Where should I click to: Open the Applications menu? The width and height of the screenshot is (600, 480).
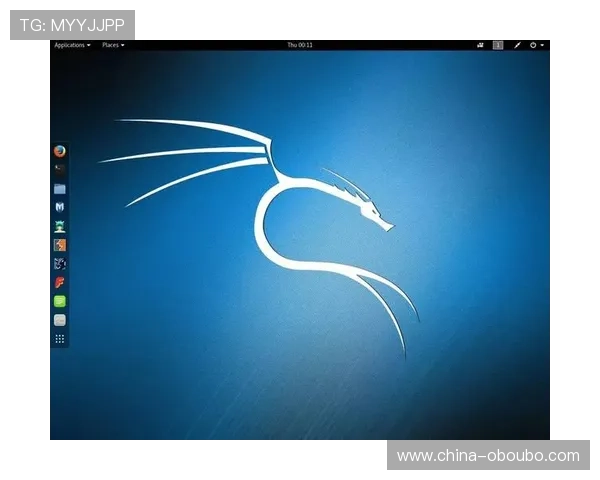tap(69, 45)
